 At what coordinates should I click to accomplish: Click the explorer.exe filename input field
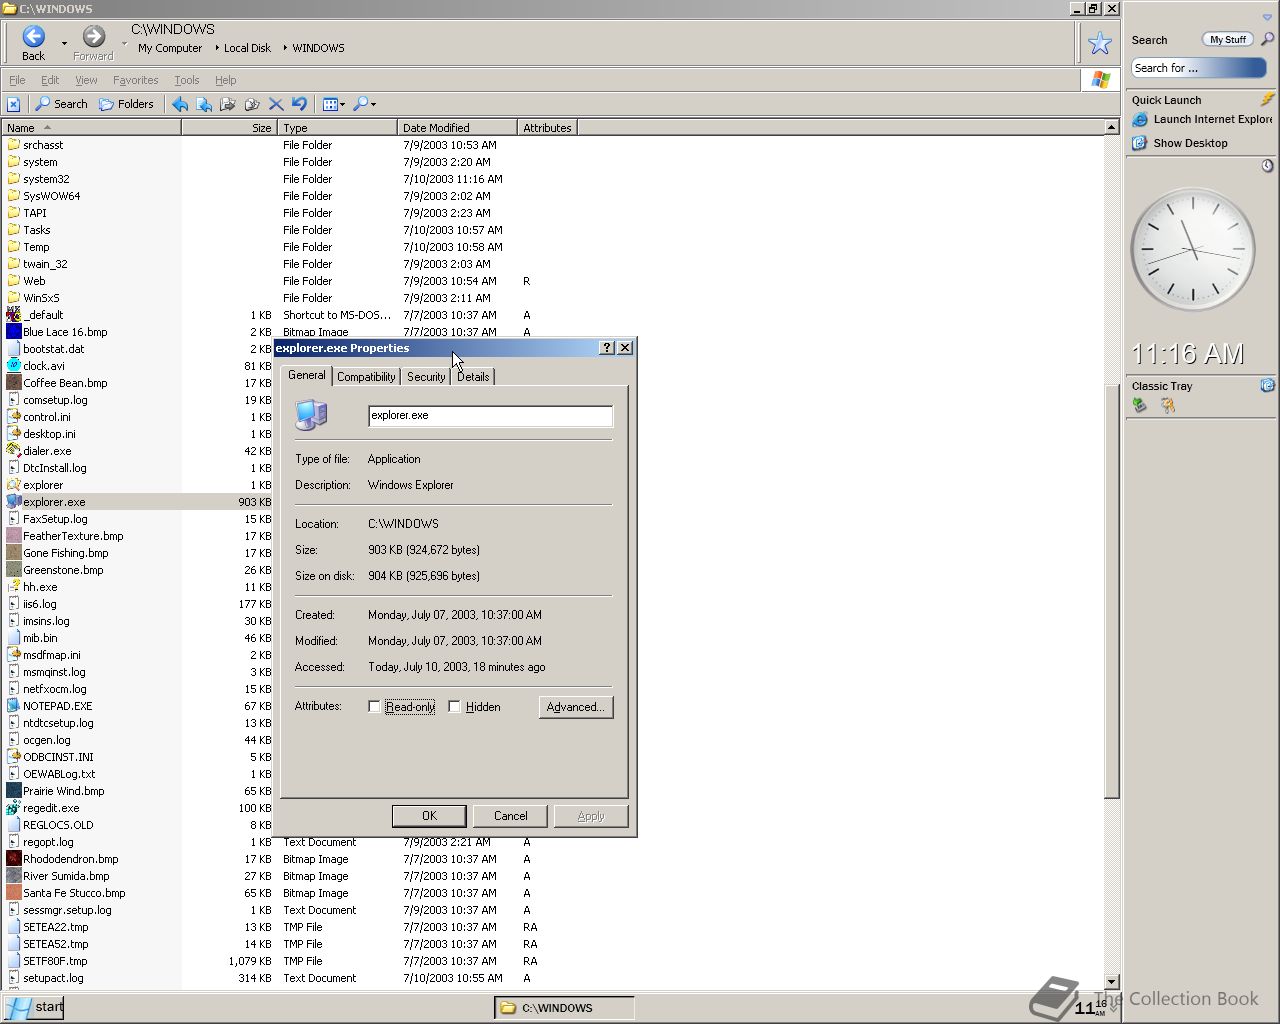coord(490,416)
